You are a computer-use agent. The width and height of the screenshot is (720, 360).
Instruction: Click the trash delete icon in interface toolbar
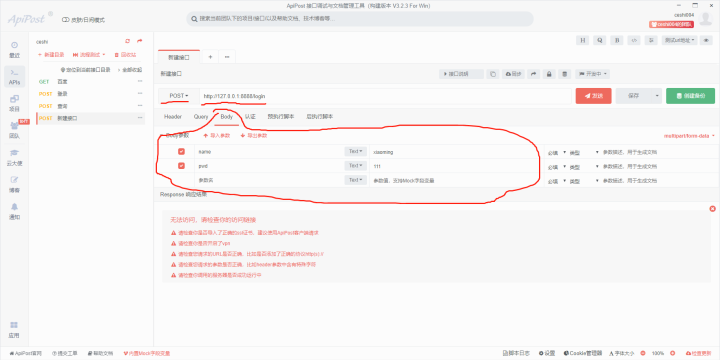point(565,74)
